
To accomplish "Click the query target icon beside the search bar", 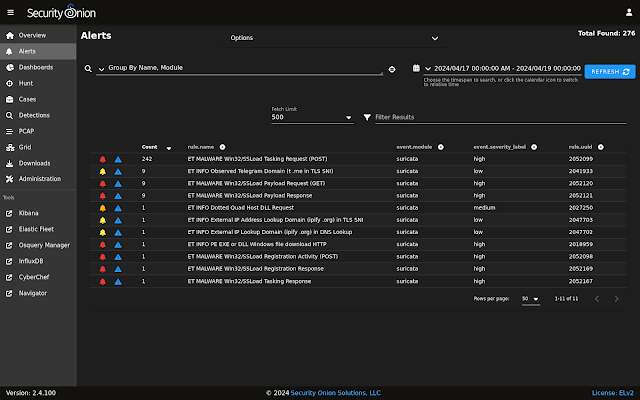I will [392, 69].
